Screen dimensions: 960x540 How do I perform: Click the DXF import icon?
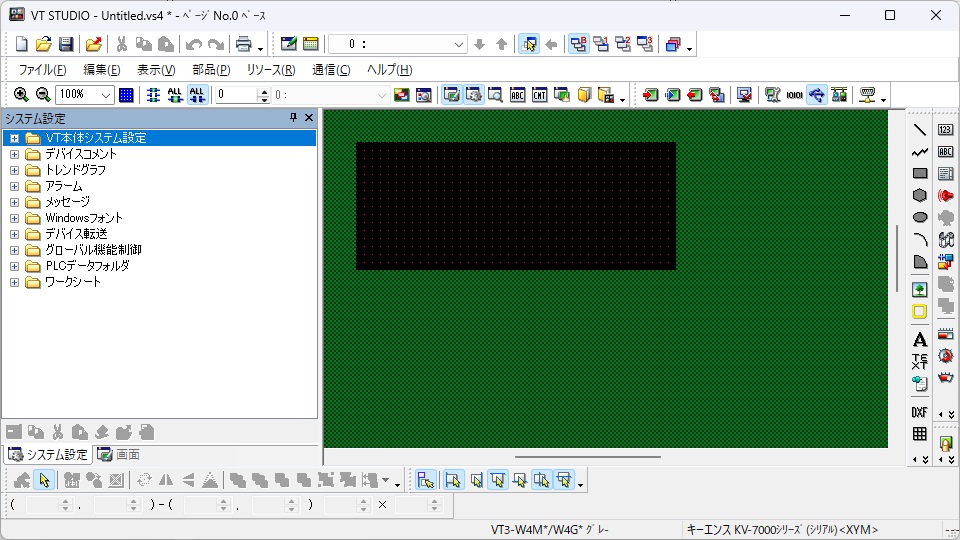coord(920,412)
